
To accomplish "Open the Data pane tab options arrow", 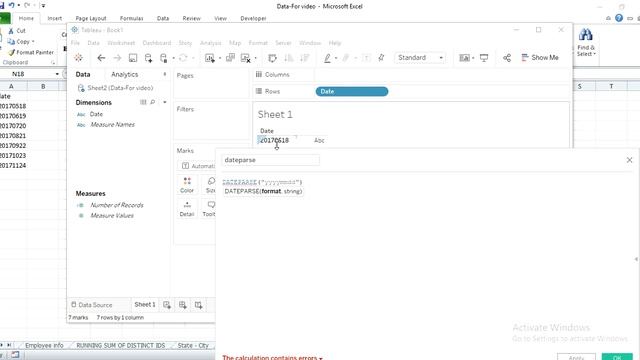I will (x=165, y=74).
